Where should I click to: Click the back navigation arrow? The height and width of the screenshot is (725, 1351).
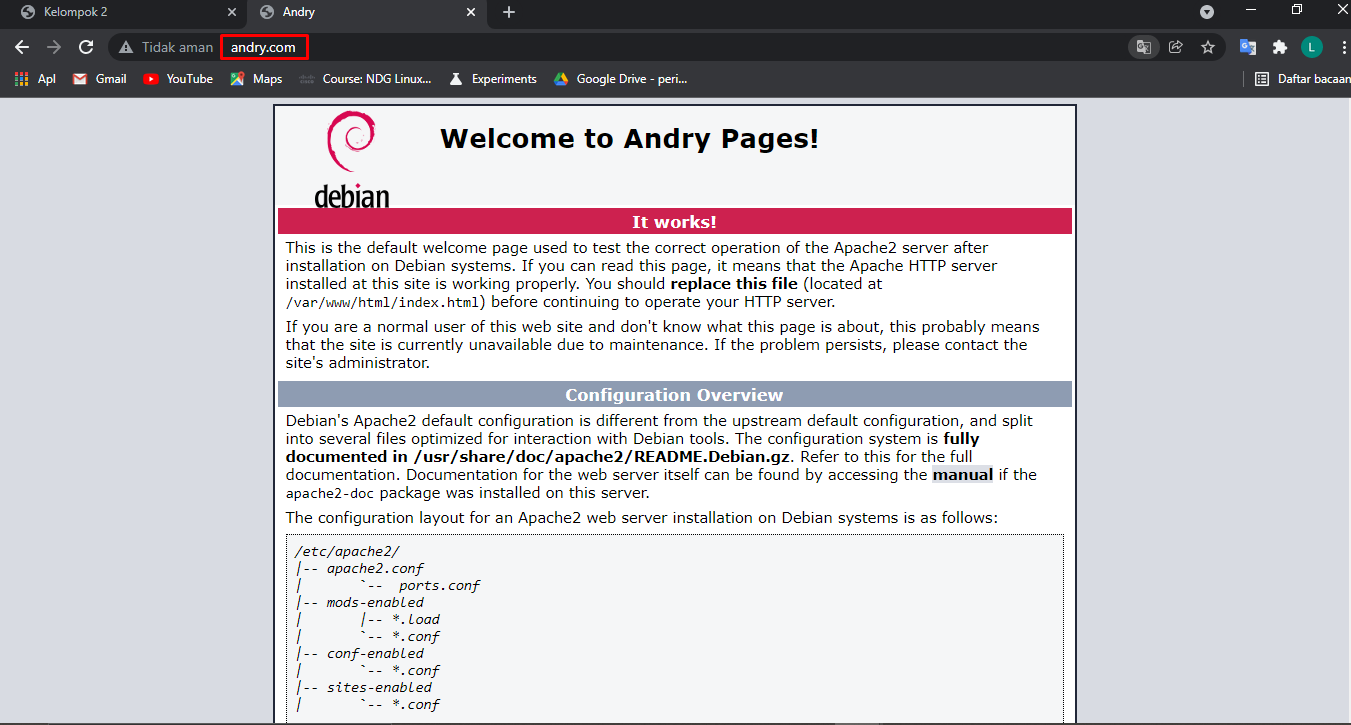[x=22, y=47]
